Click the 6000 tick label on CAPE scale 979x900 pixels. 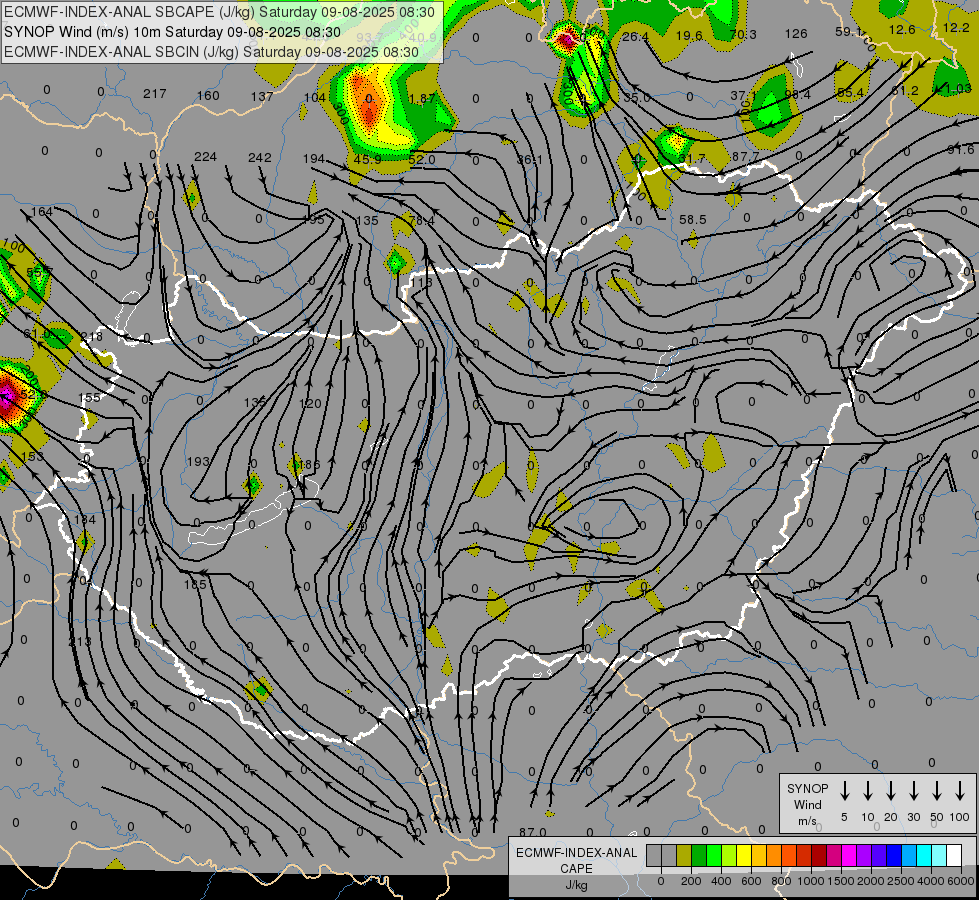tap(962, 881)
